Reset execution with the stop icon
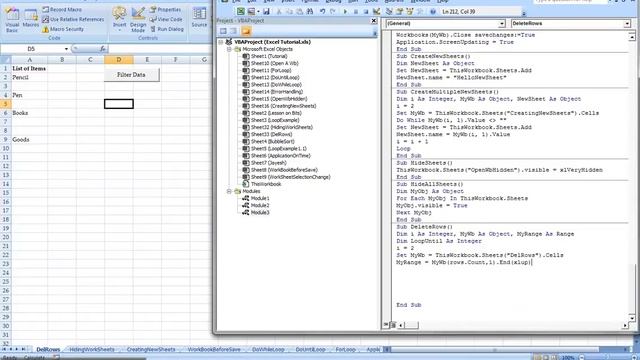 click(x=366, y=11)
